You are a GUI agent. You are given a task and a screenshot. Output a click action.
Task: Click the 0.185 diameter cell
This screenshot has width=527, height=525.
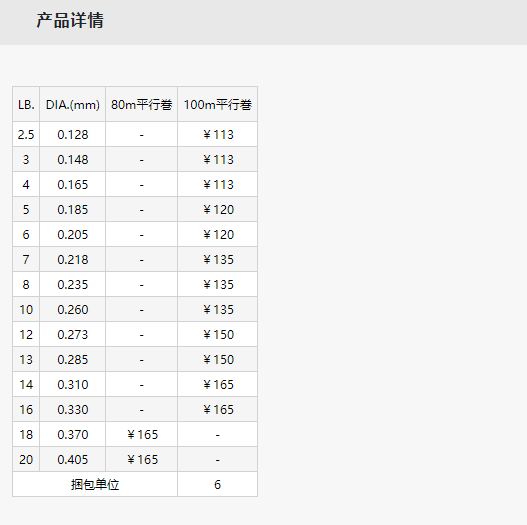tap(73, 210)
